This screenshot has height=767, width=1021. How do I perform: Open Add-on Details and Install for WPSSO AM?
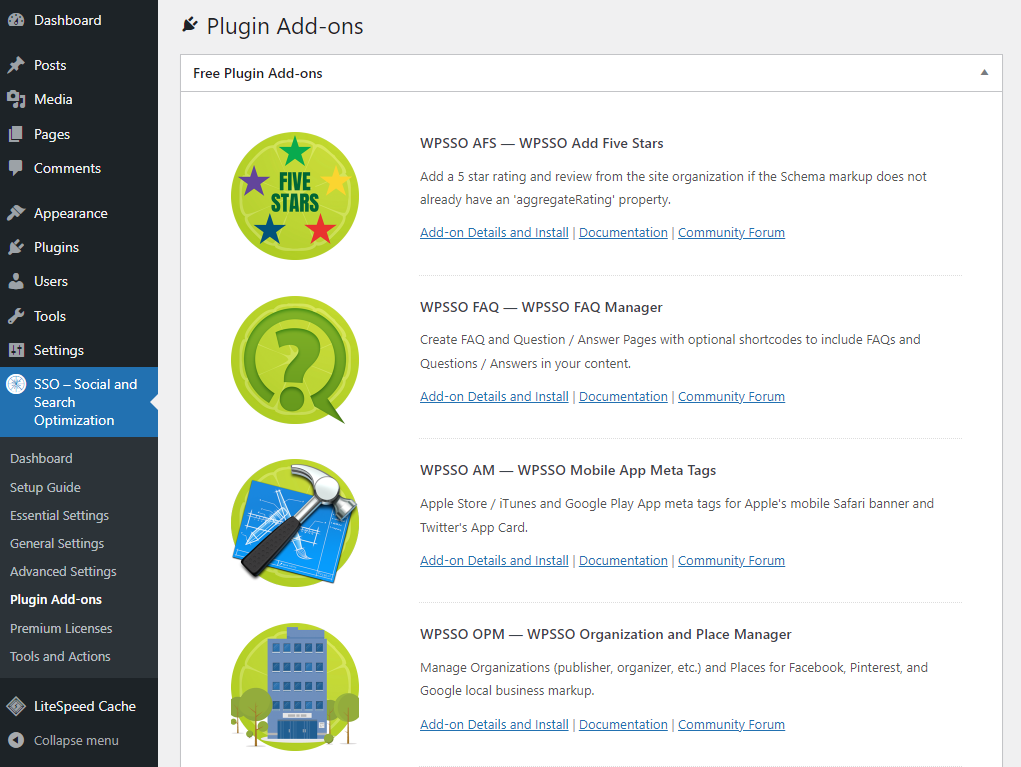pos(494,561)
